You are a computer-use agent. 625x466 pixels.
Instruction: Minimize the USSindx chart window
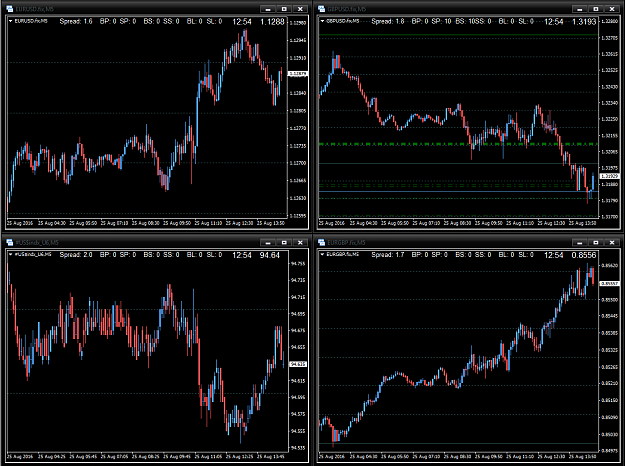[268, 242]
